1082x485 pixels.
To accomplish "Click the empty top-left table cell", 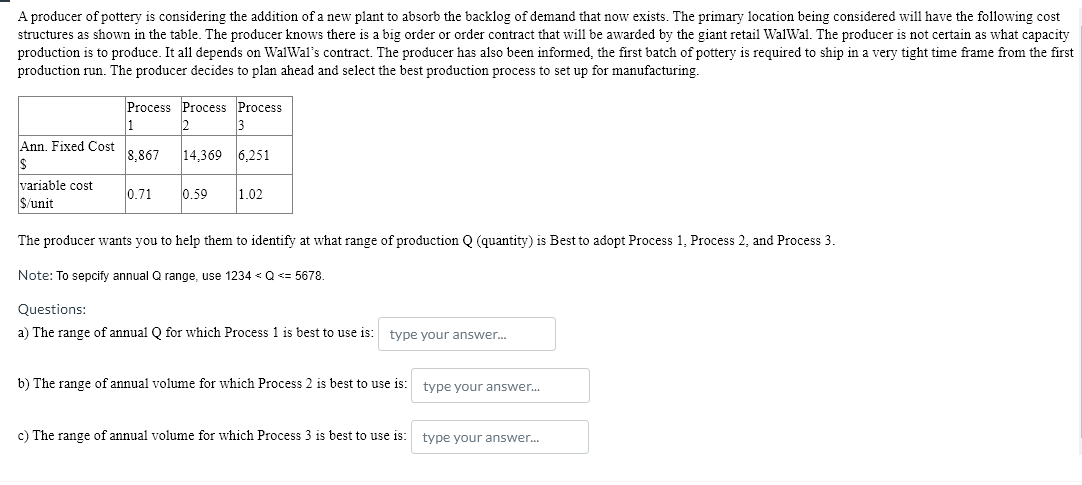I will pos(70,115).
